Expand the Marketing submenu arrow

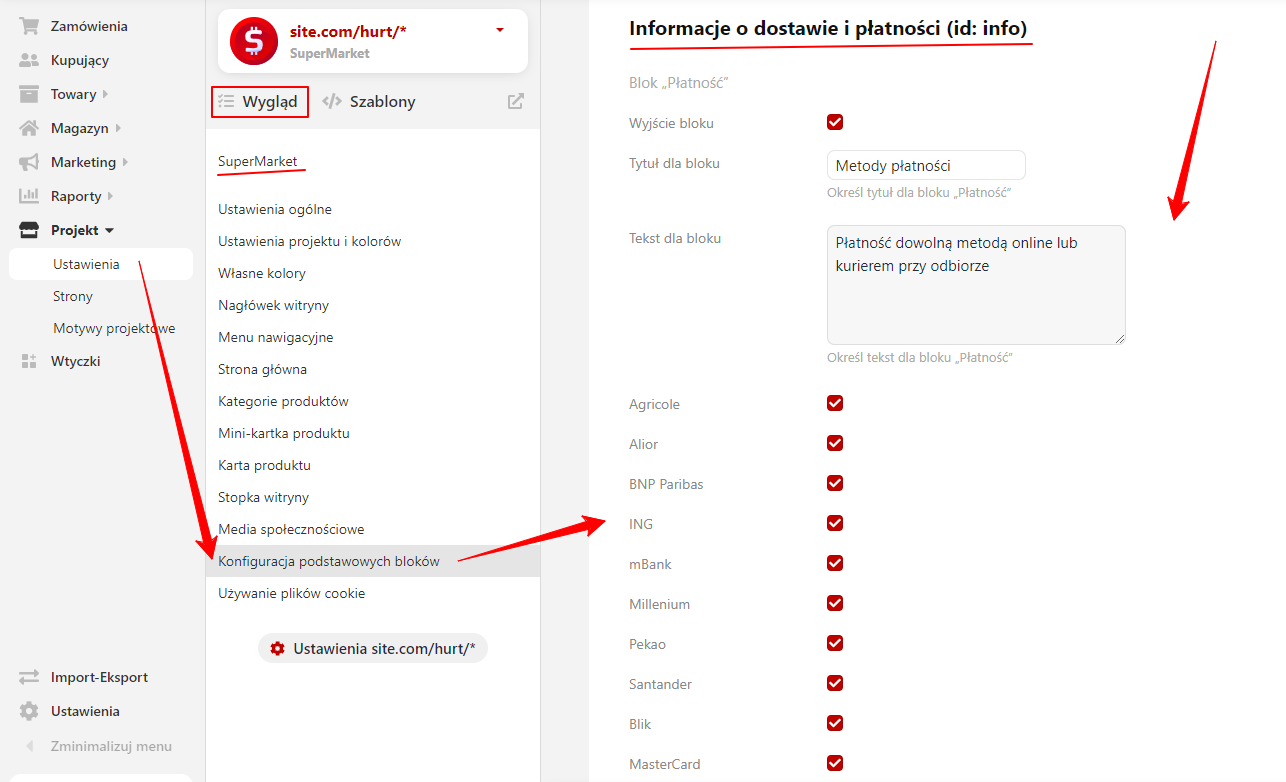(125, 162)
